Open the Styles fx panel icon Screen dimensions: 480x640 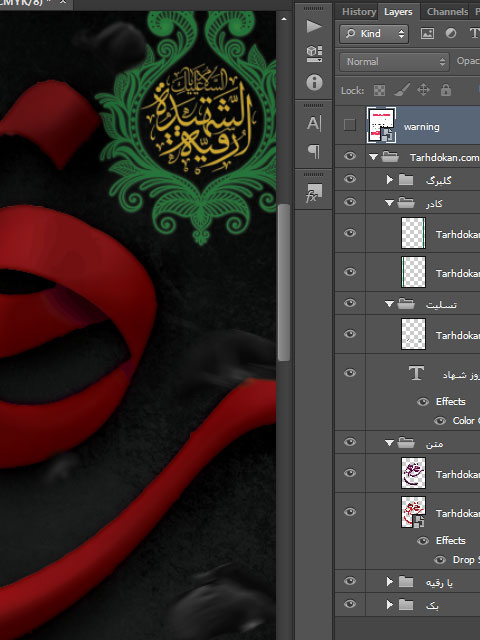[313, 193]
